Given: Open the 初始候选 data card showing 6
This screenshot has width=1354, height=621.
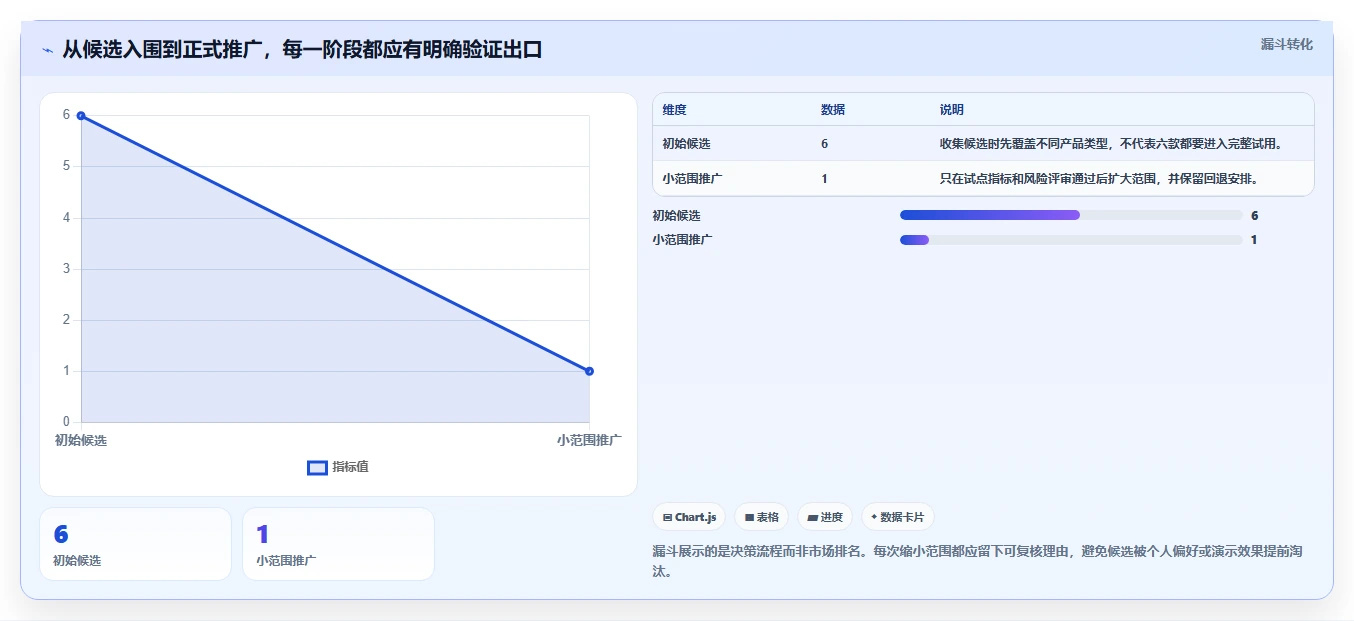Looking at the screenshot, I should [135, 544].
